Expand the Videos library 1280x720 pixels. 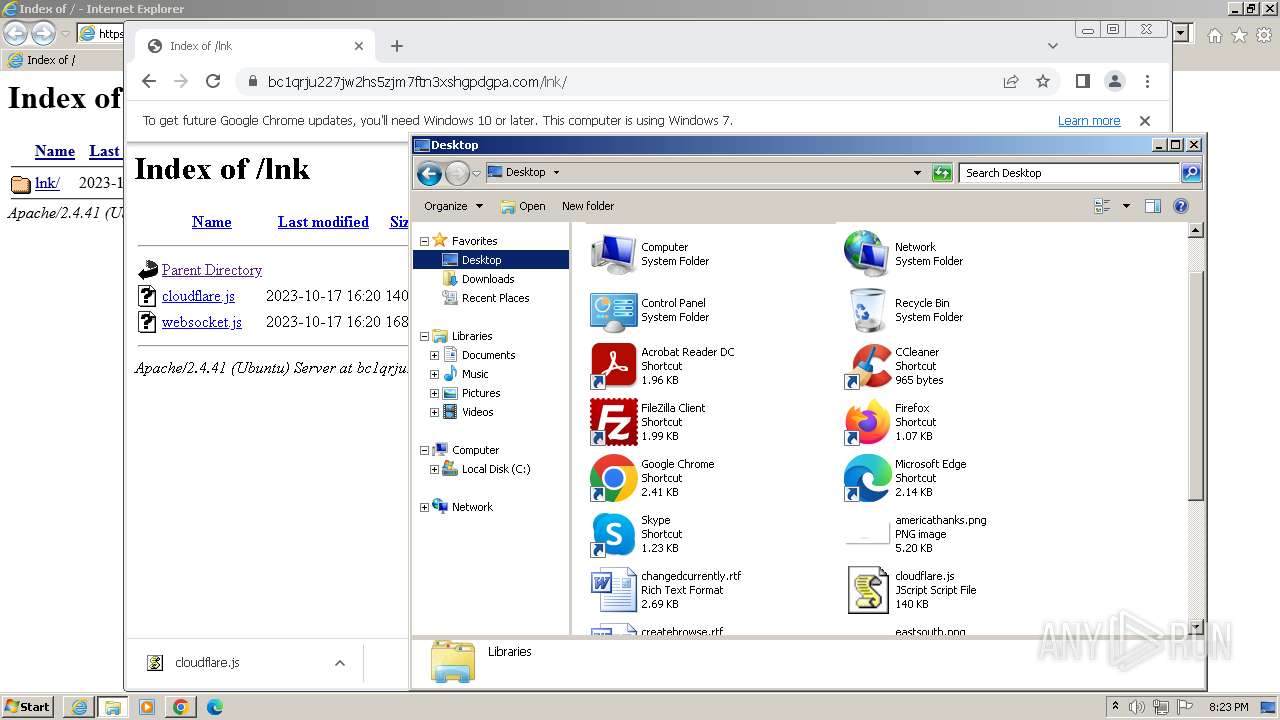[434, 412]
